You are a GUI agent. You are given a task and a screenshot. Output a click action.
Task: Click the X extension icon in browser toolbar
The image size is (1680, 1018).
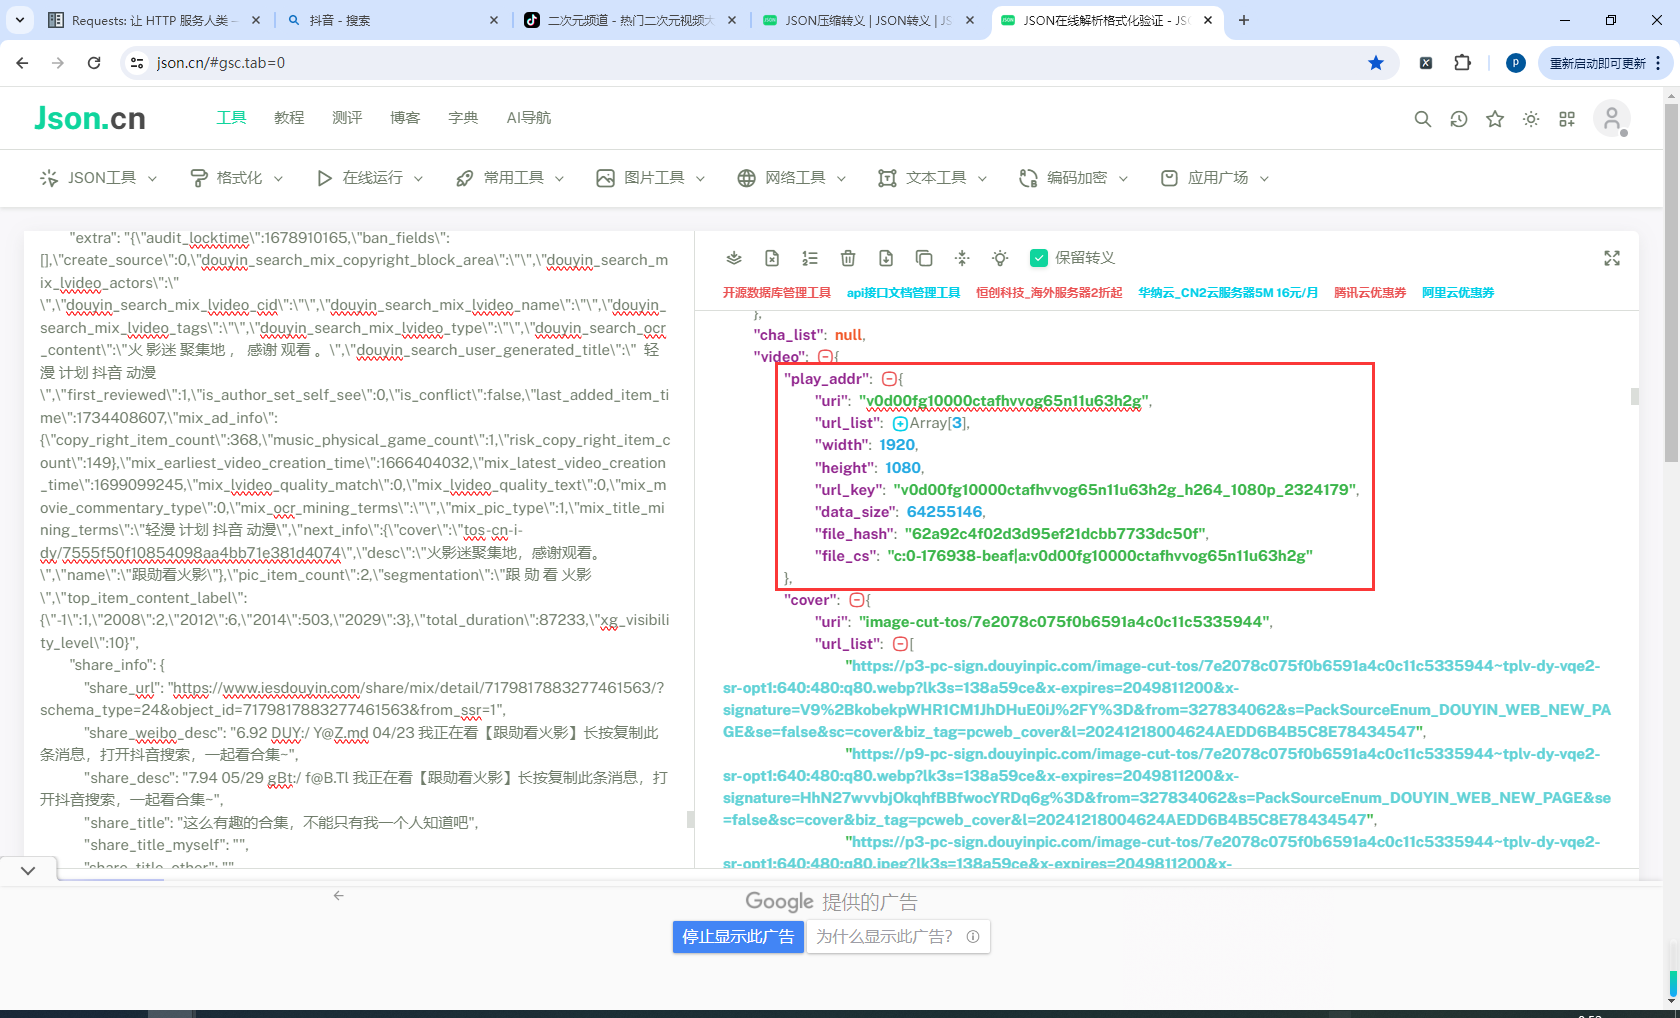click(1426, 63)
